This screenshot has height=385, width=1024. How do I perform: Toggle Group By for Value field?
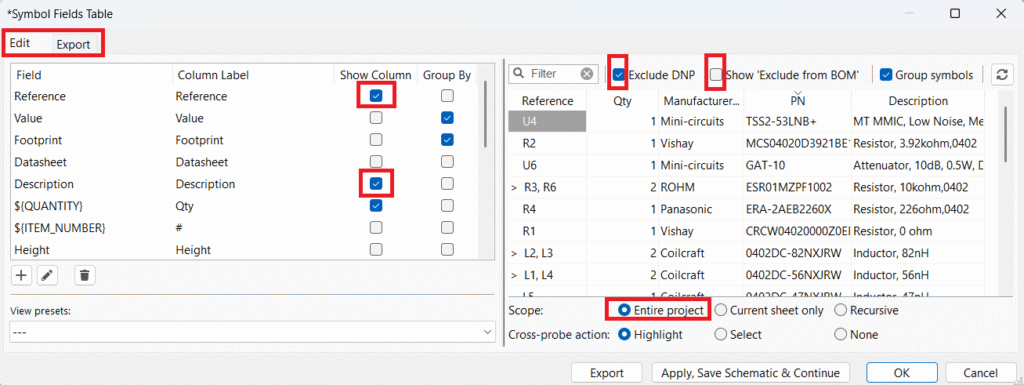(x=447, y=118)
